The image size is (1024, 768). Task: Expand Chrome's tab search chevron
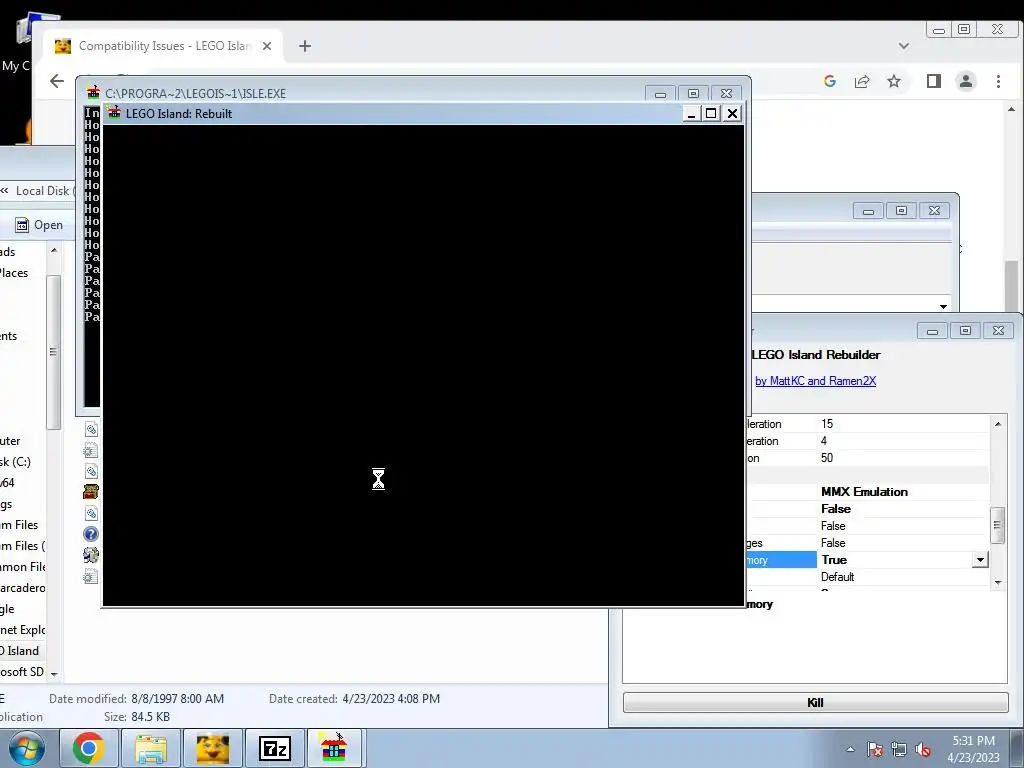tap(904, 46)
